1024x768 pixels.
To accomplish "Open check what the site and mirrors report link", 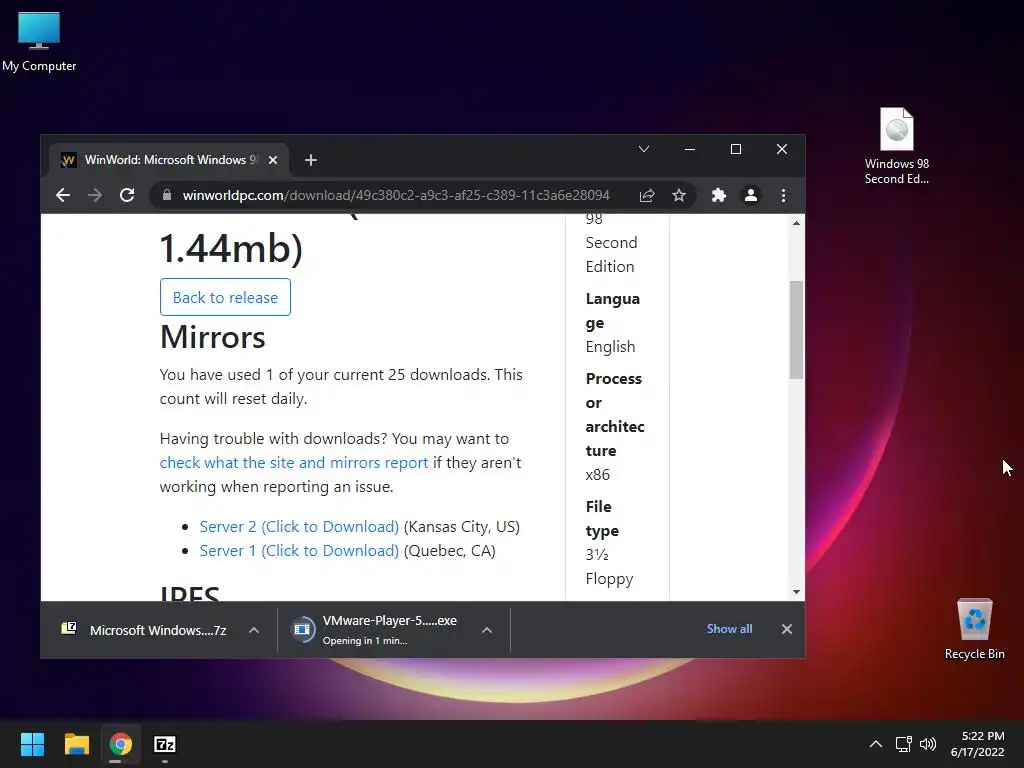I will coord(294,462).
